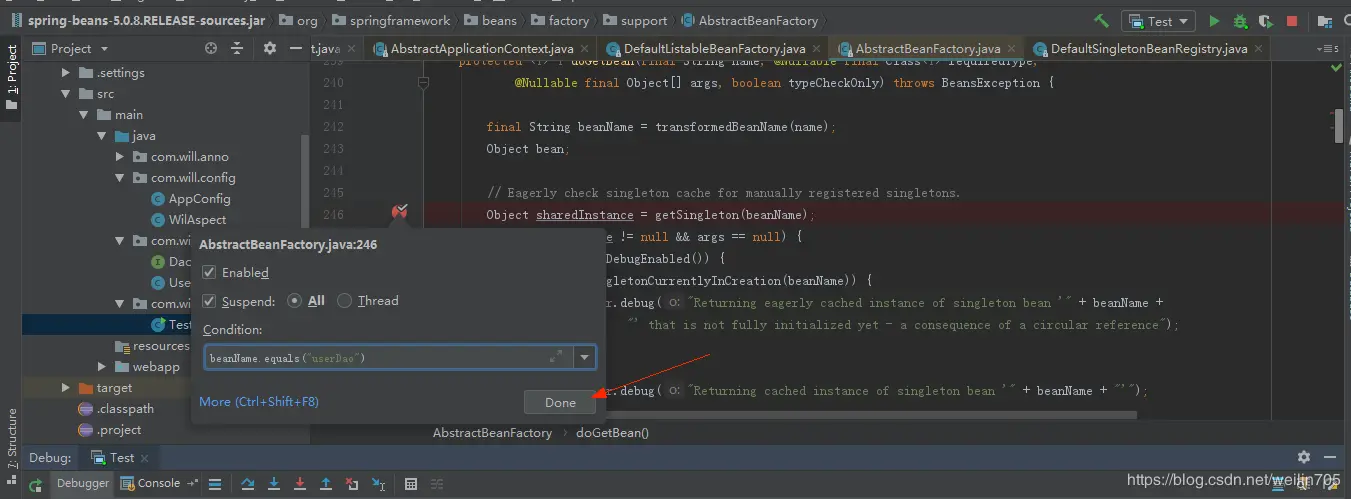Expand the target folder
Screen dimensions: 1351x499
(66, 388)
